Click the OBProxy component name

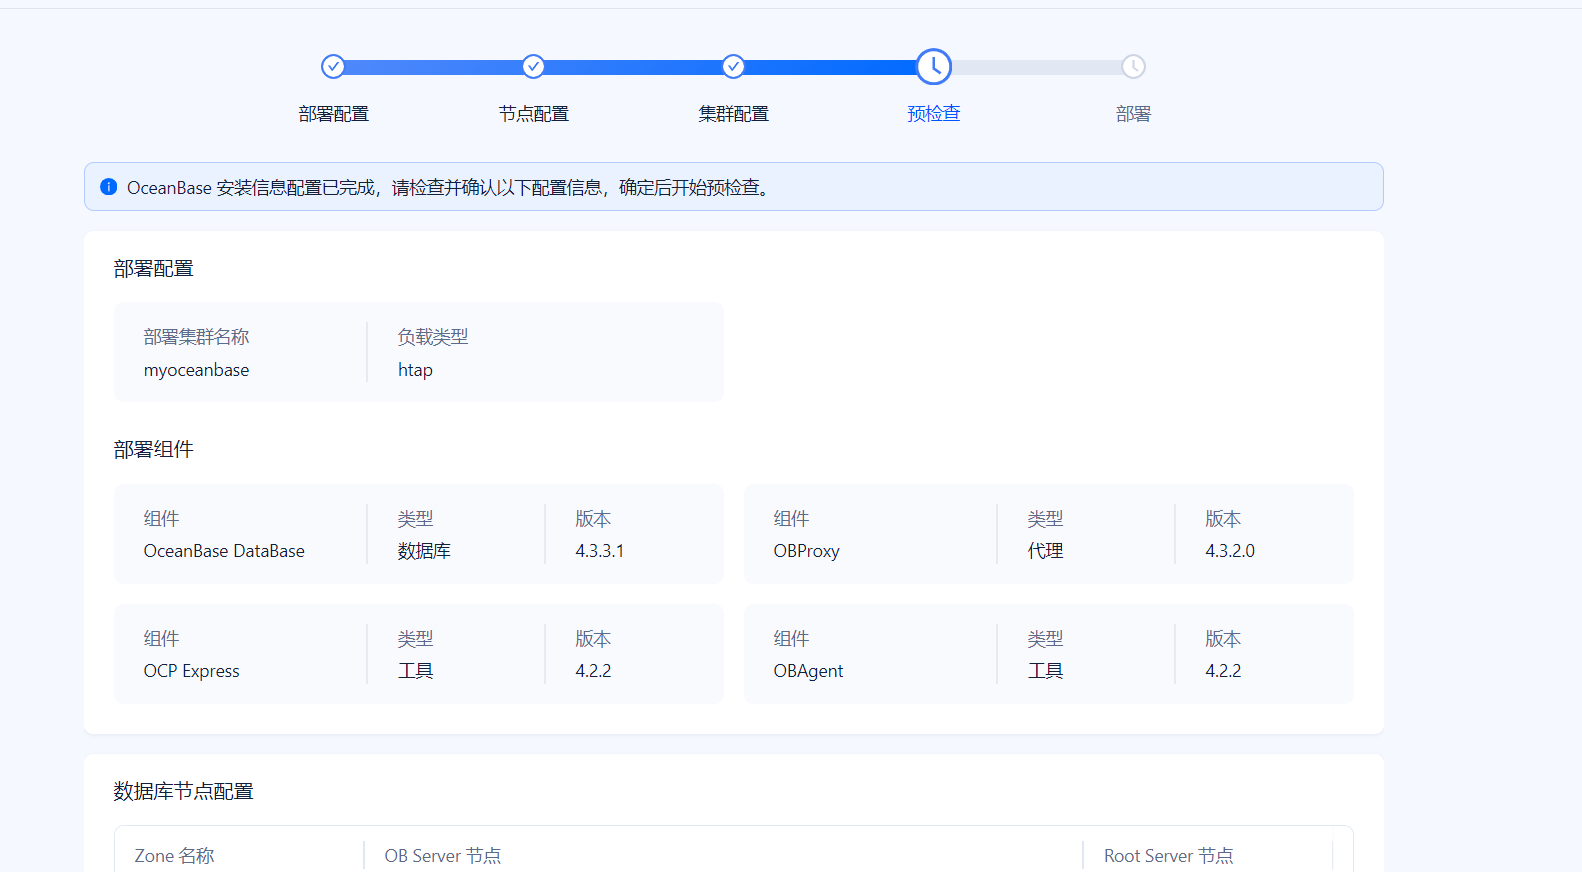pyautogui.click(x=806, y=551)
